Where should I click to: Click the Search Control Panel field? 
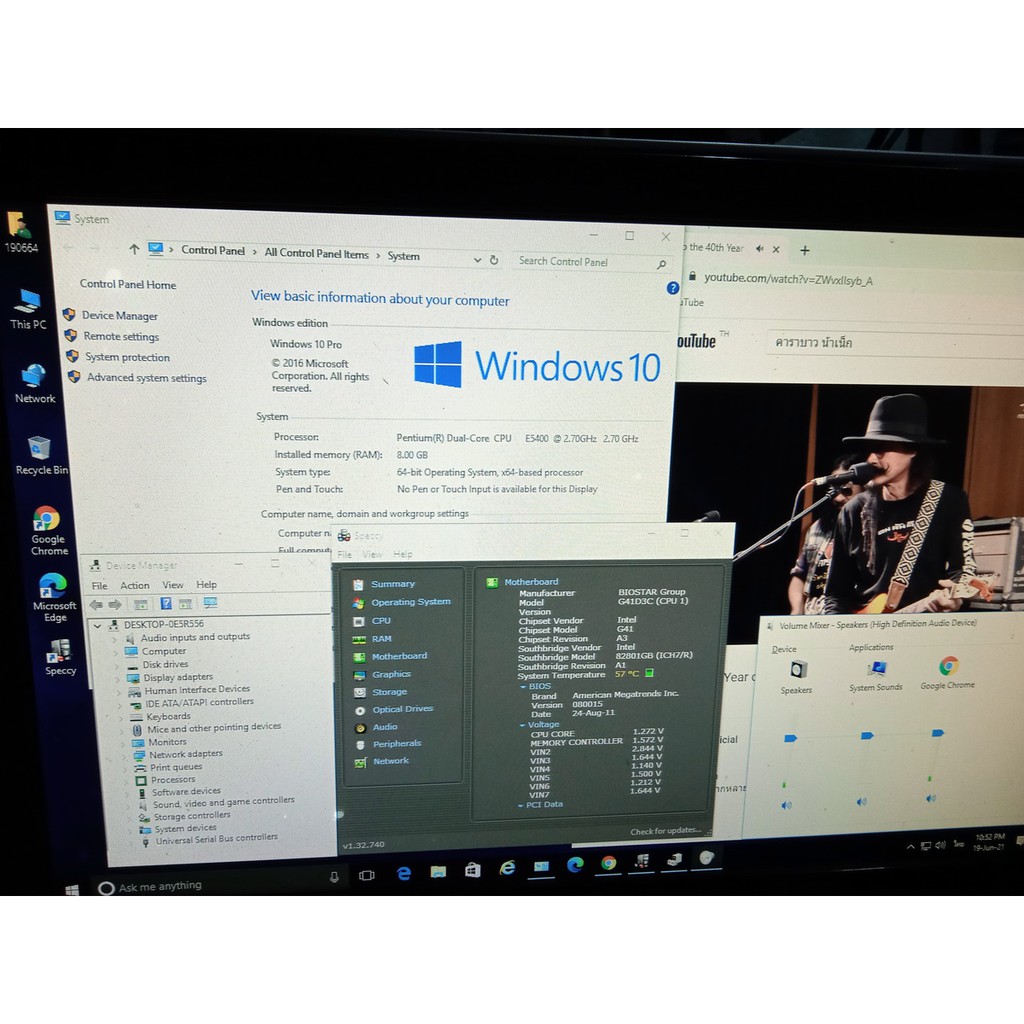pyautogui.click(x=584, y=262)
